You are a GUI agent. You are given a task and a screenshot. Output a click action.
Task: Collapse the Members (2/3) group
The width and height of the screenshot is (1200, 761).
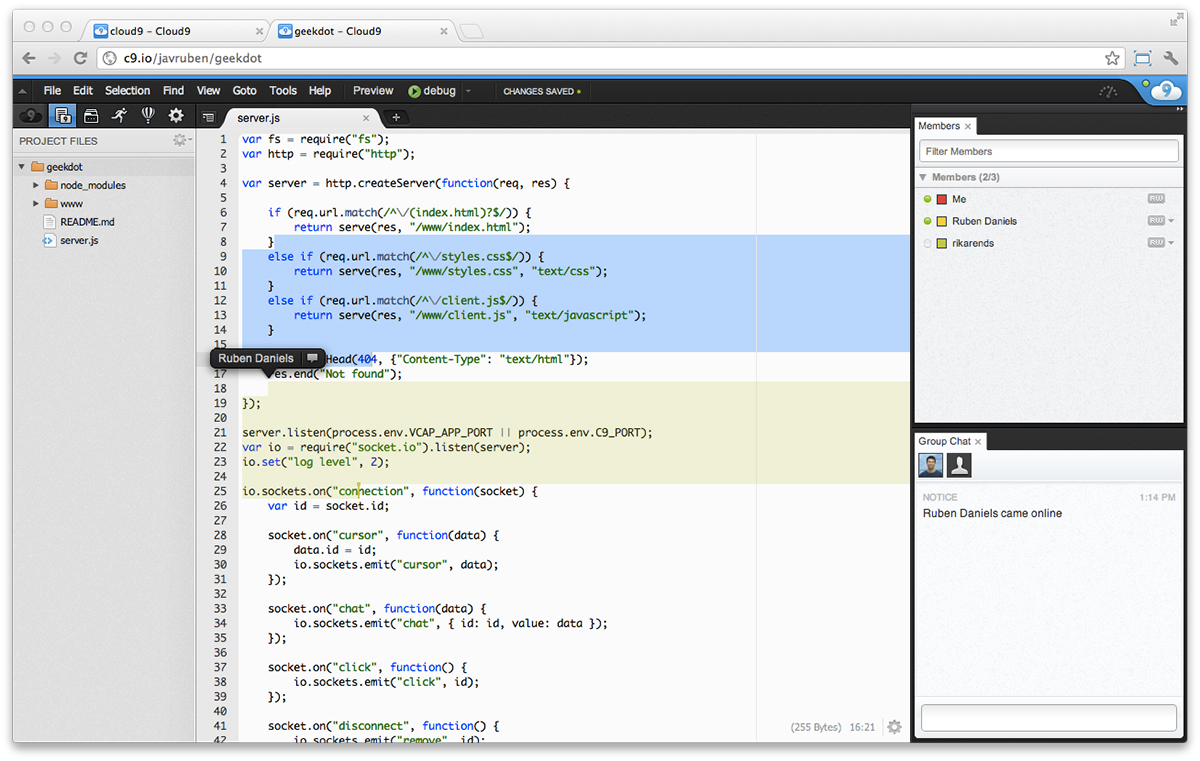coord(923,177)
